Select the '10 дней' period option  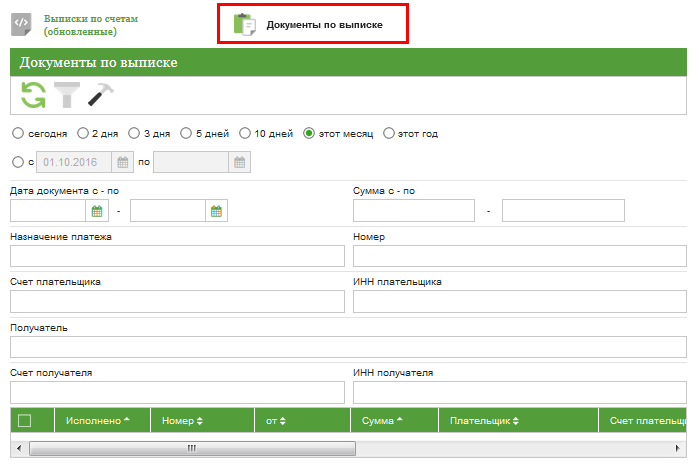coord(245,133)
